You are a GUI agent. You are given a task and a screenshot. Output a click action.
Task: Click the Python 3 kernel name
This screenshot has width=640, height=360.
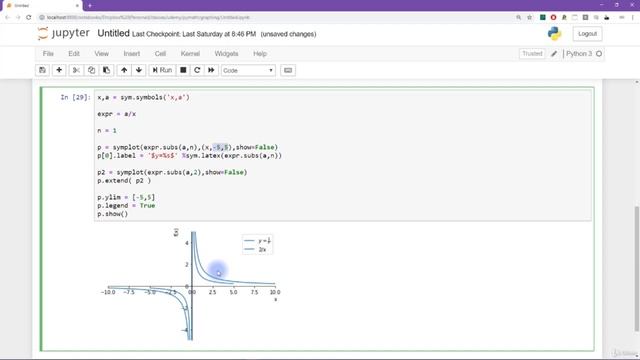[x=579, y=53]
